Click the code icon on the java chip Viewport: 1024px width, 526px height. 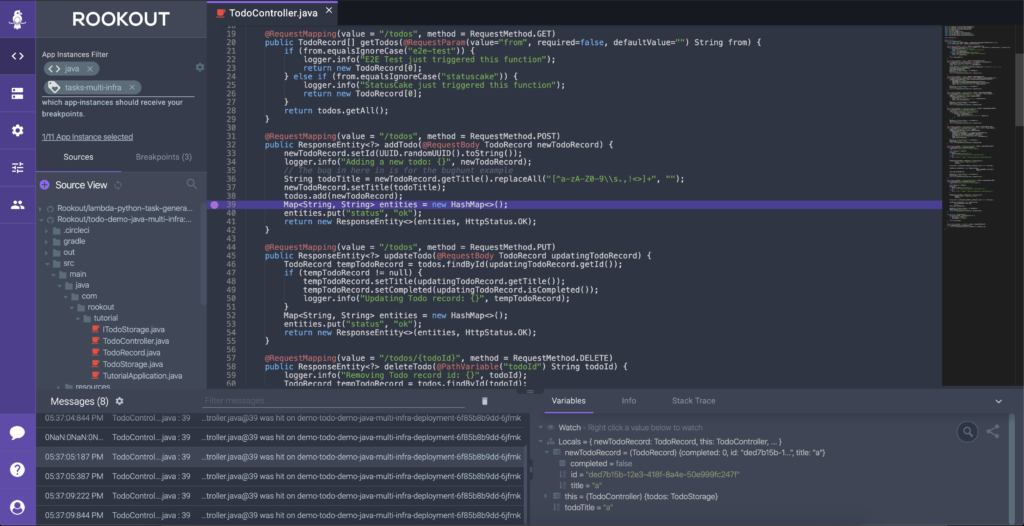[54, 69]
